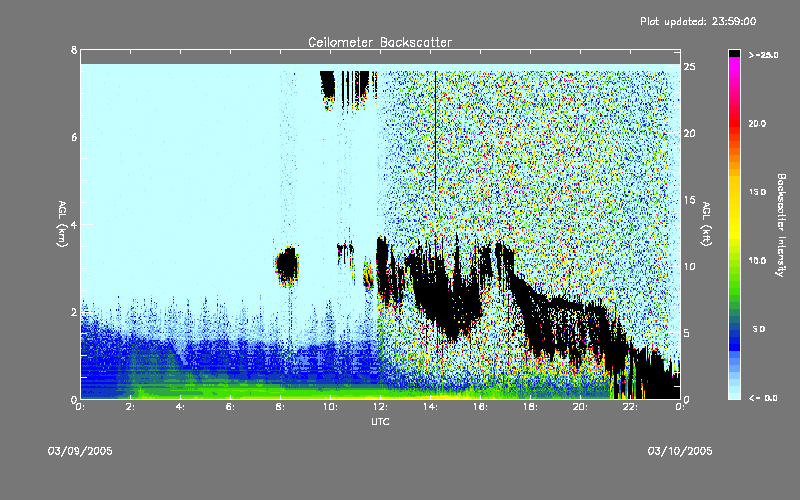
Task: Click the "18:" UTC tick label
Action: tap(530, 407)
